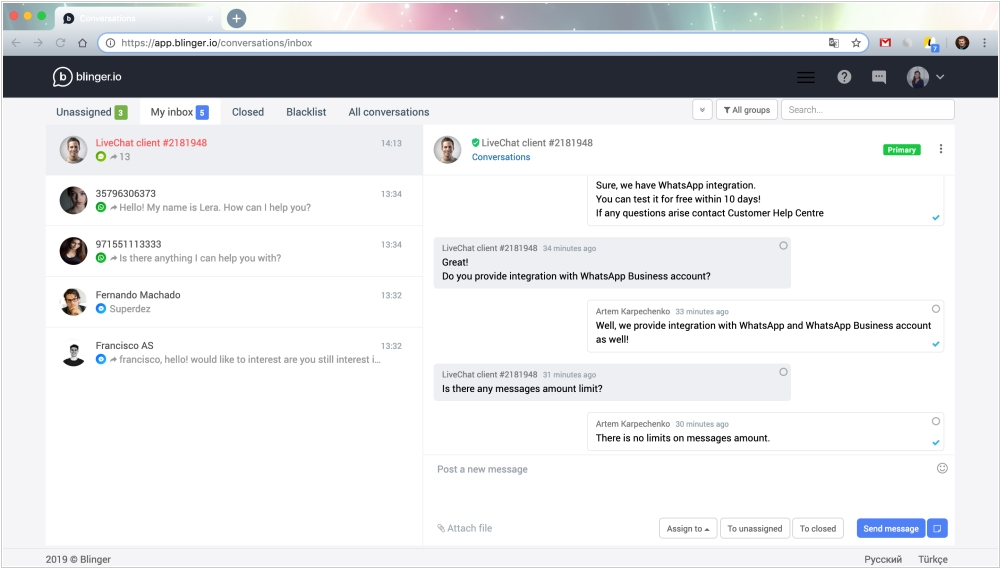This screenshot has height=568, width=1000.
Task: Open the Blacklist tab
Action: click(306, 112)
